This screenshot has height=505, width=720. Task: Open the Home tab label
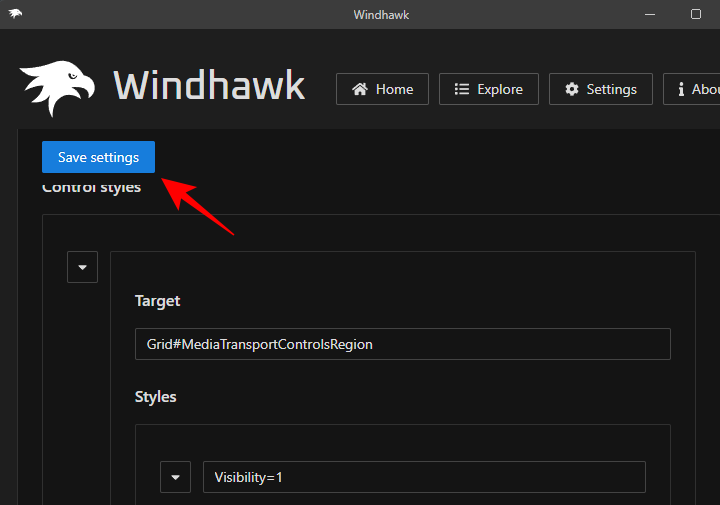tap(394, 89)
